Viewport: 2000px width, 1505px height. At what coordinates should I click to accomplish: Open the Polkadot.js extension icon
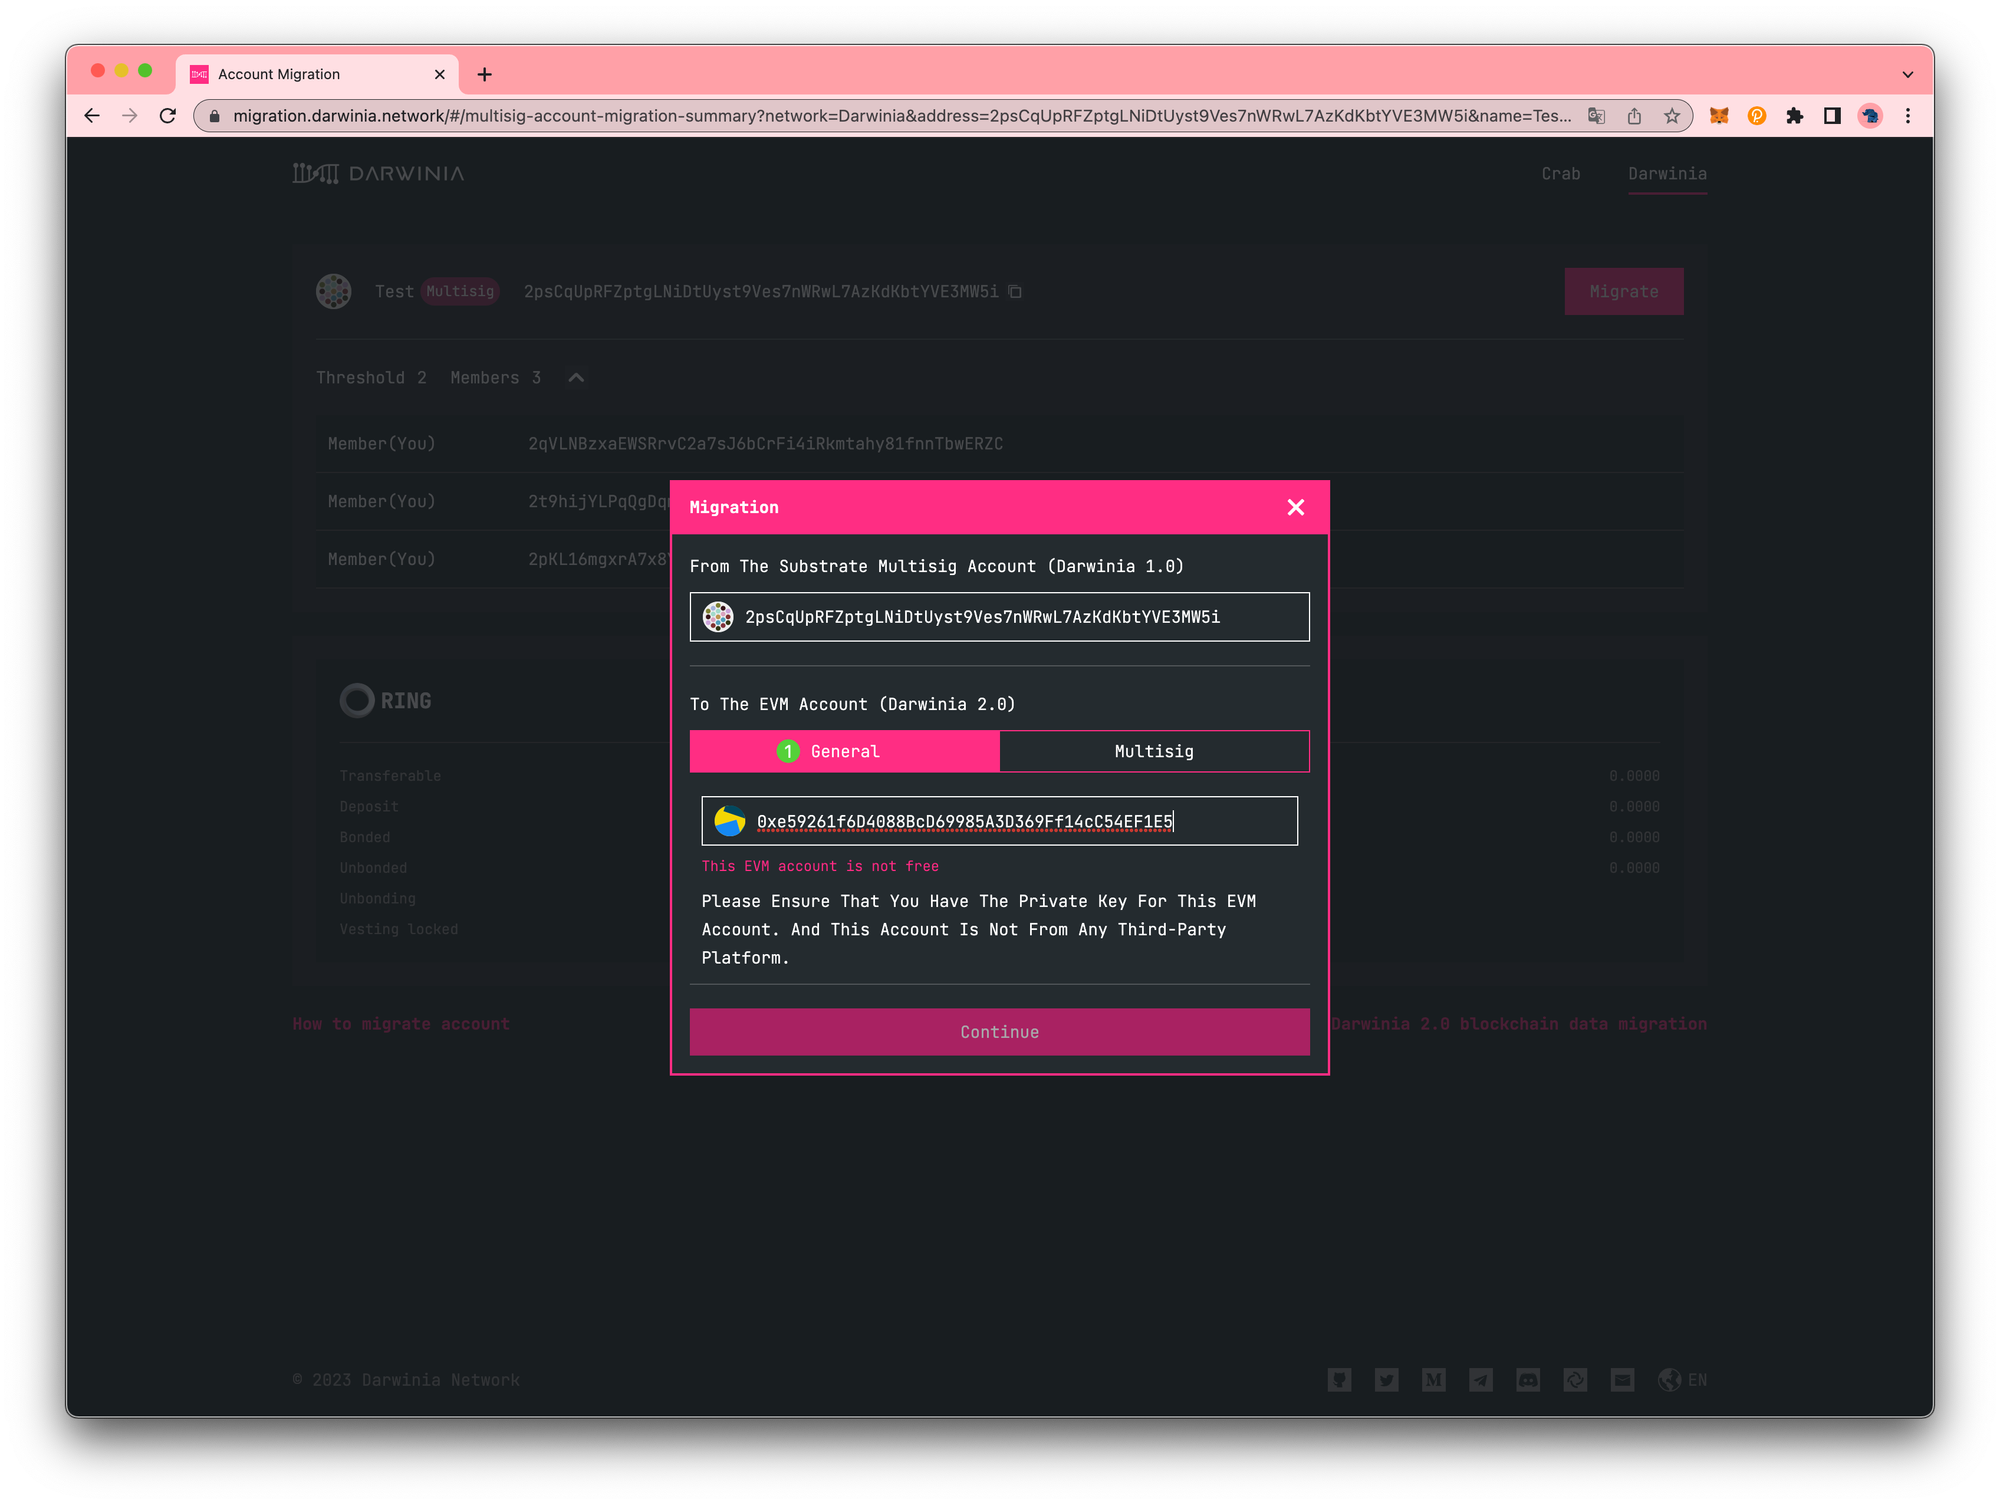tap(1756, 116)
